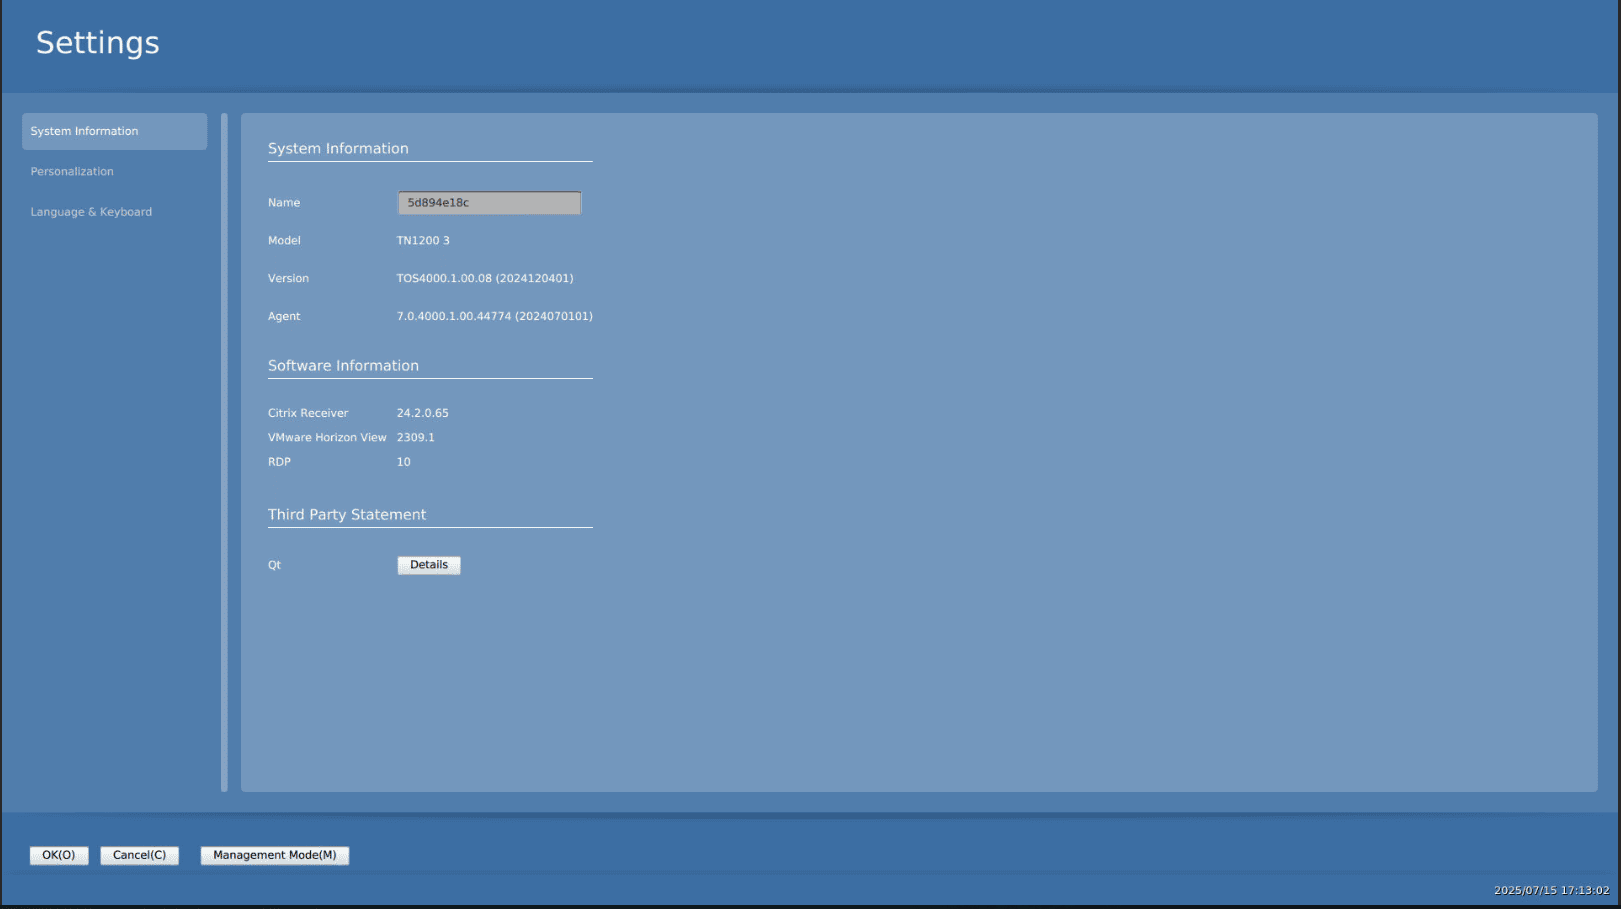Click the Agent label
The width and height of the screenshot is (1621, 909).
[x=284, y=317]
